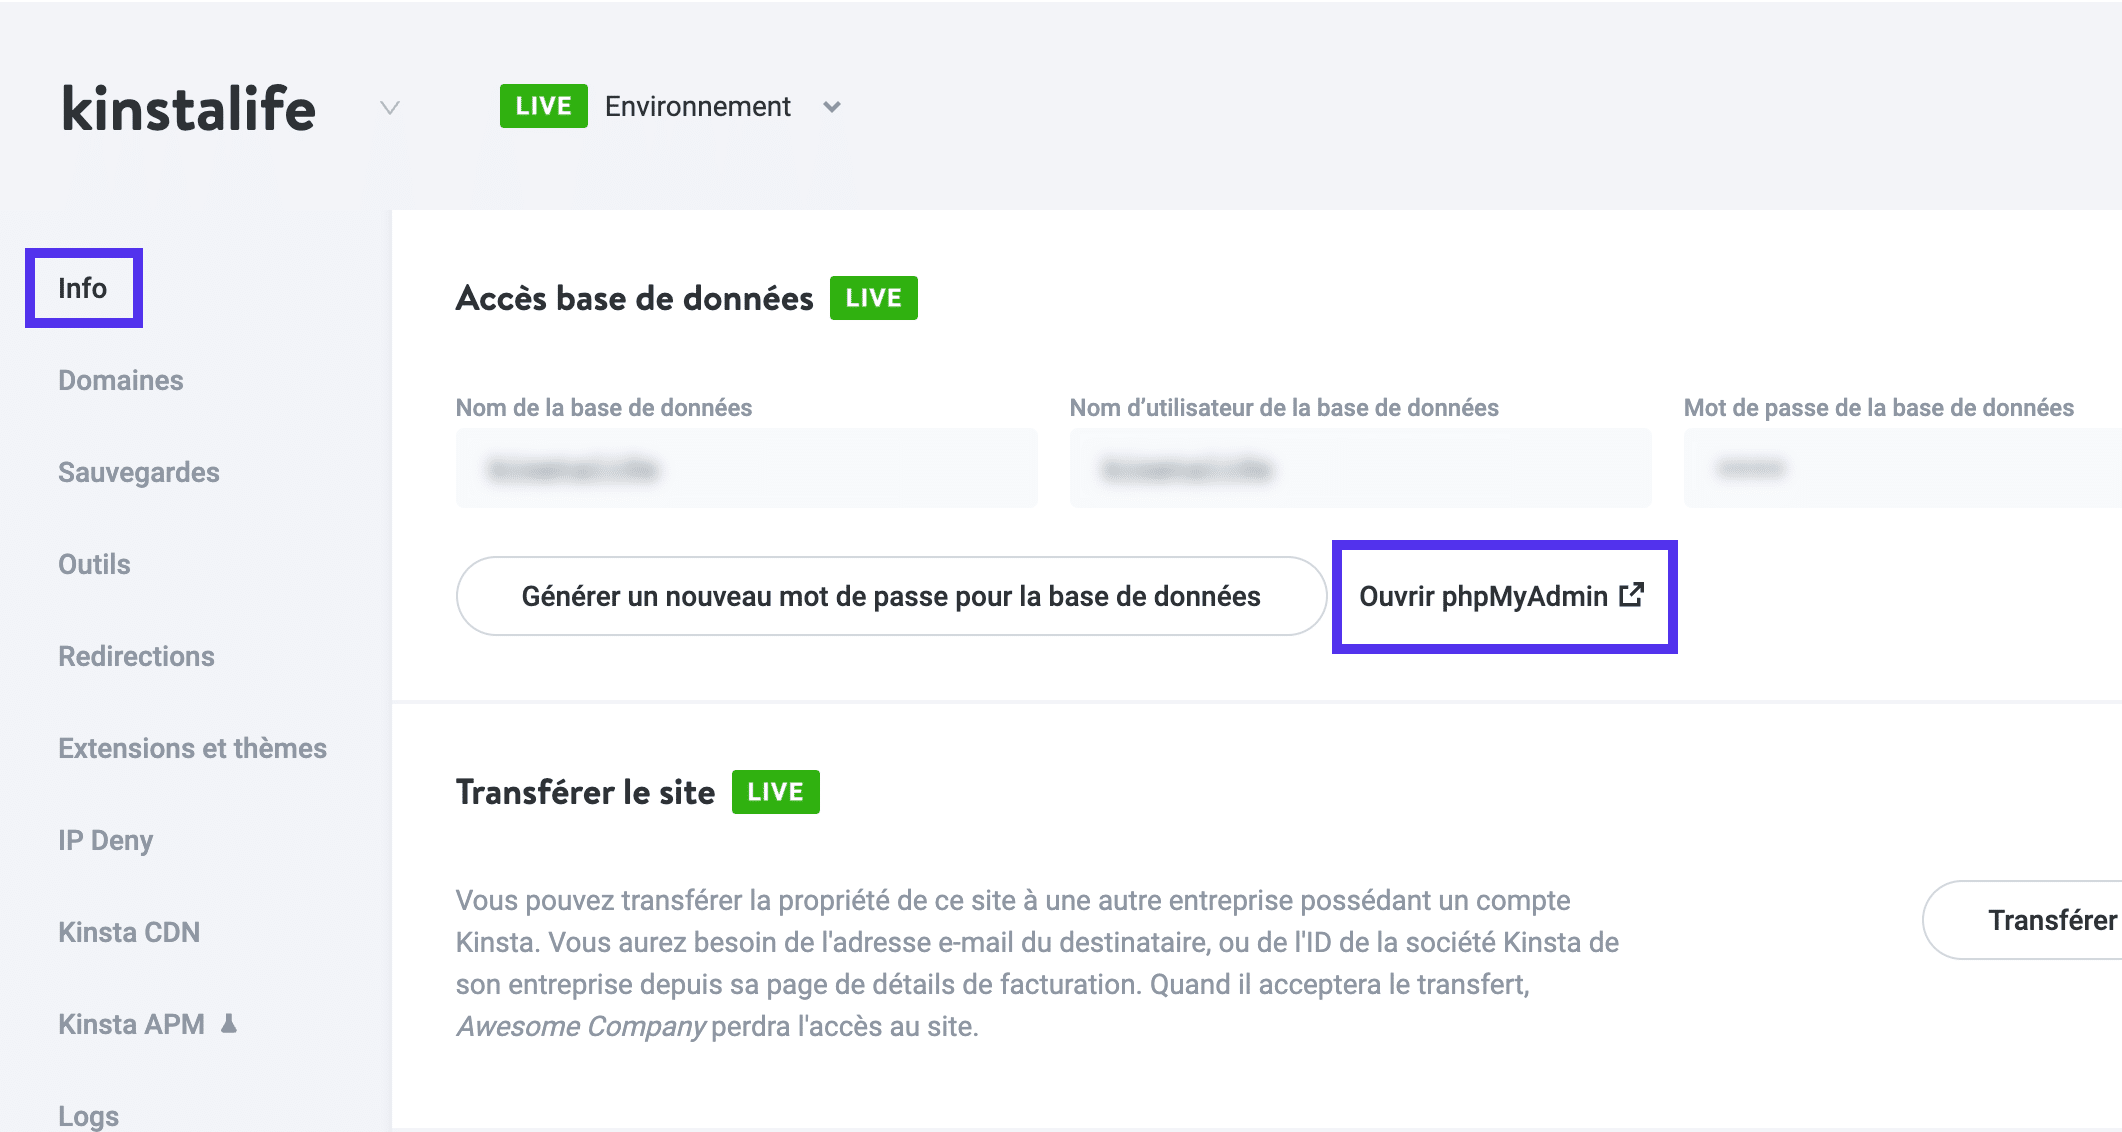Click the Outils sidebar icon

(x=94, y=564)
